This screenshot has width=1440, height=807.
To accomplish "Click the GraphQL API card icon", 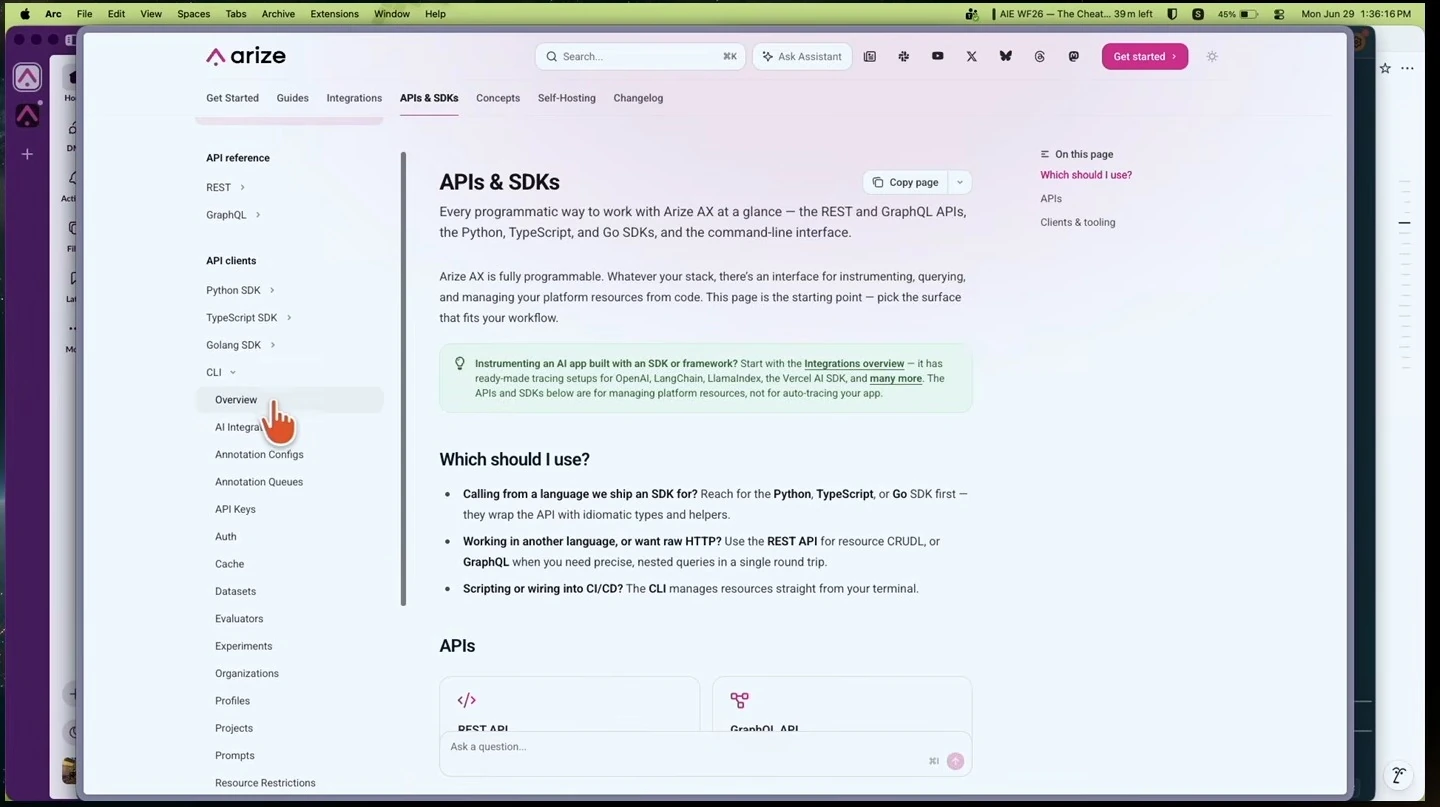I will [x=739, y=700].
